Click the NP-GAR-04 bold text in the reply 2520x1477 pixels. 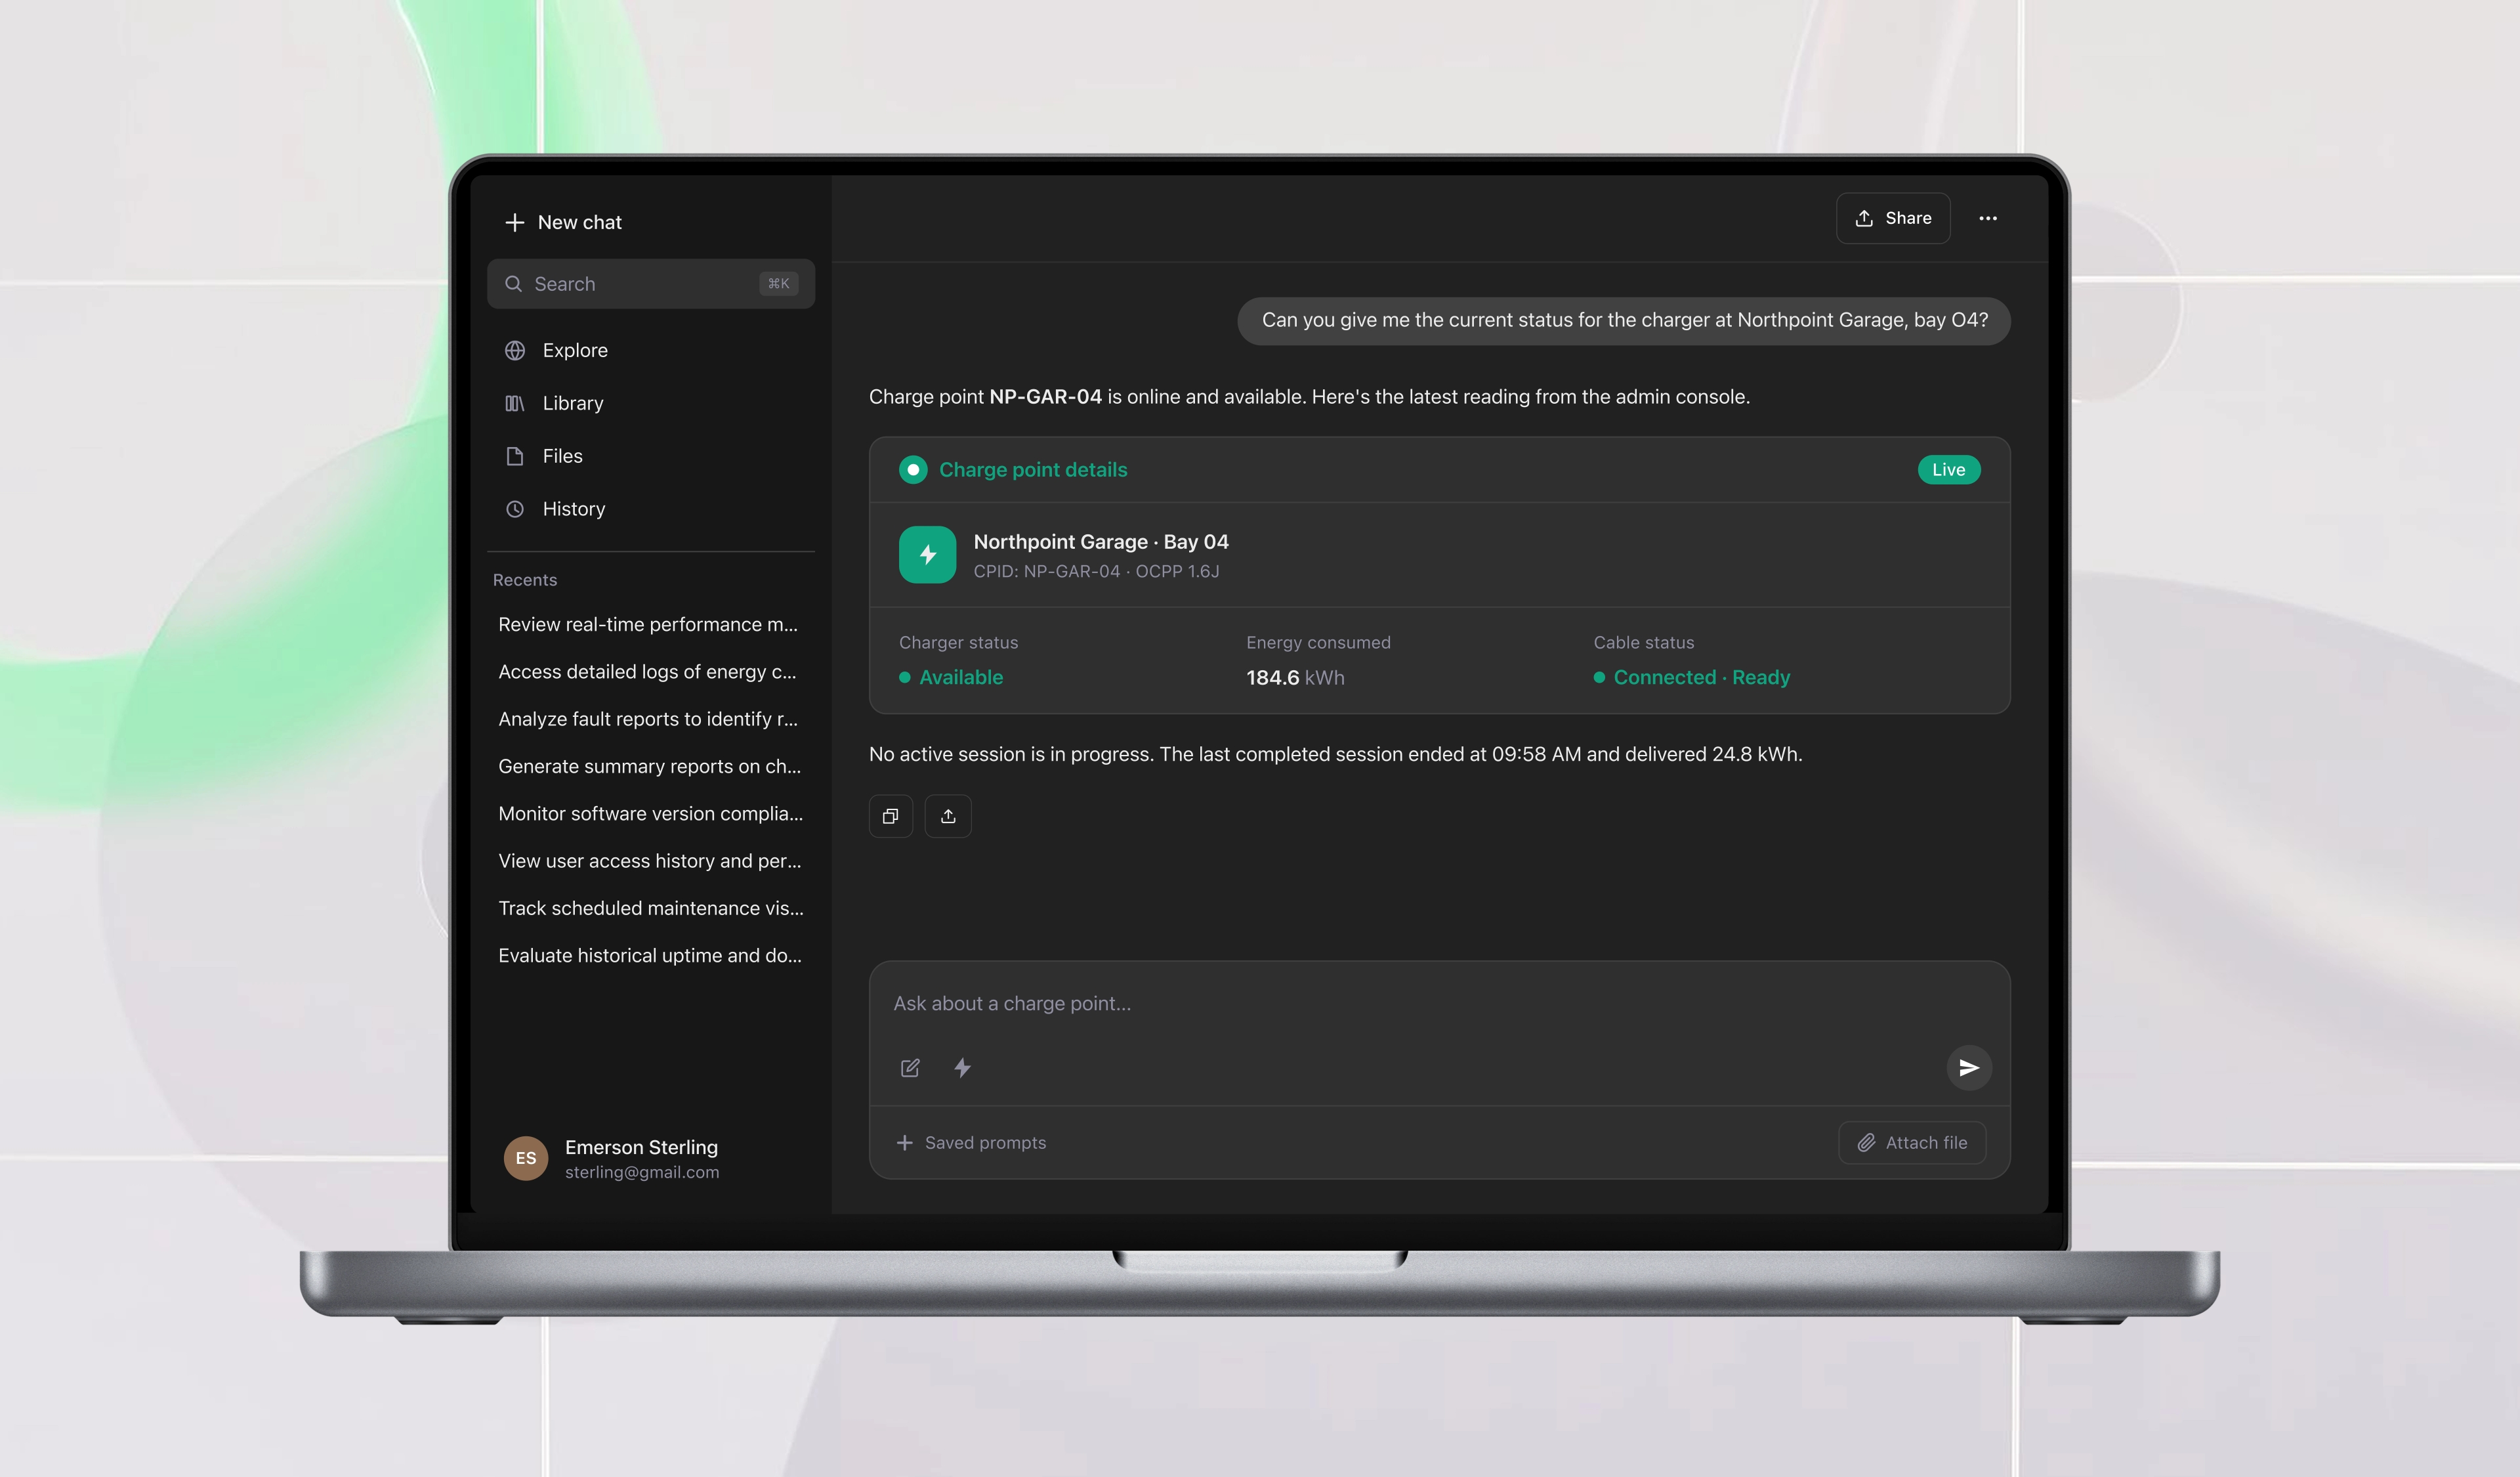pos(1045,397)
